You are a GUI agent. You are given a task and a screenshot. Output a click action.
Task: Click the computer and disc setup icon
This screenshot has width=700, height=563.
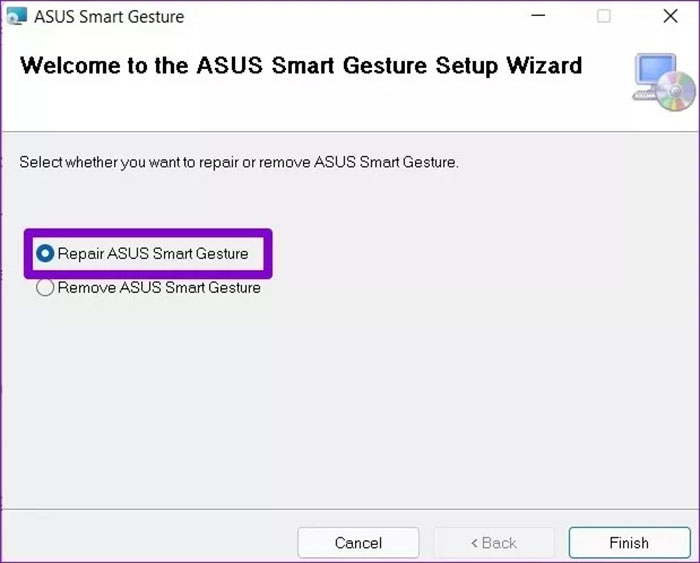[x=663, y=82]
